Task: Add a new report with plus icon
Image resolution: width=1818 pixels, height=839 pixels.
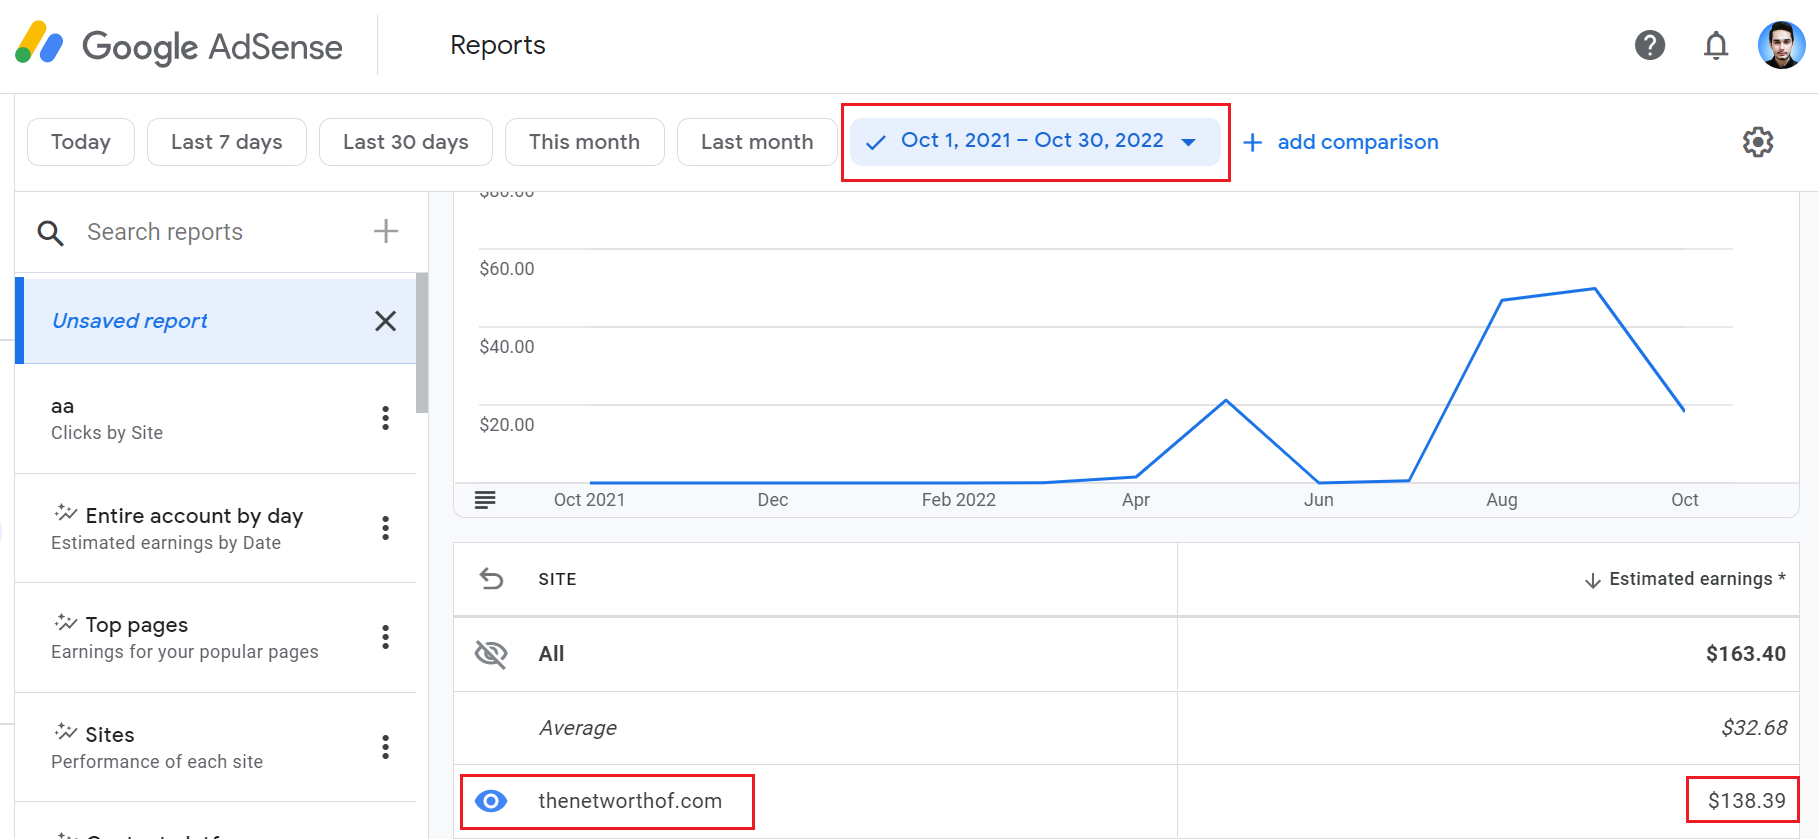Action: 386,231
